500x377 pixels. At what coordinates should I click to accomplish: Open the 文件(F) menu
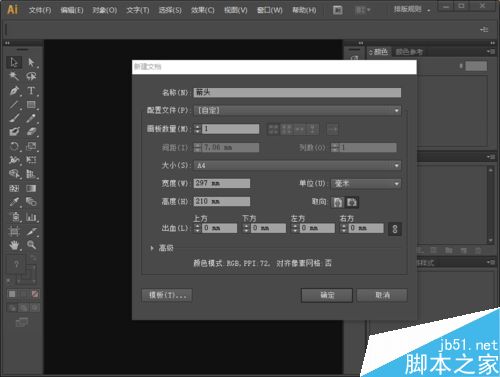pos(40,10)
